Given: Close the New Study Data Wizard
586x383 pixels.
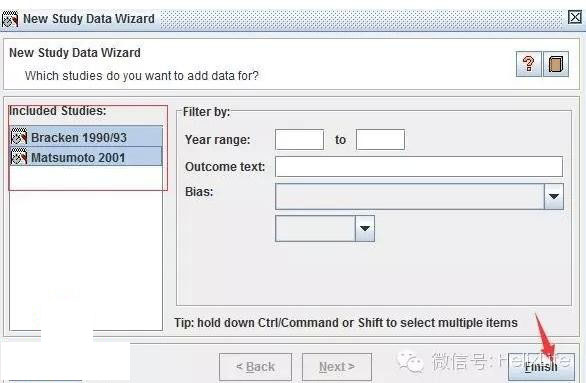Looking at the screenshot, I should click(575, 17).
